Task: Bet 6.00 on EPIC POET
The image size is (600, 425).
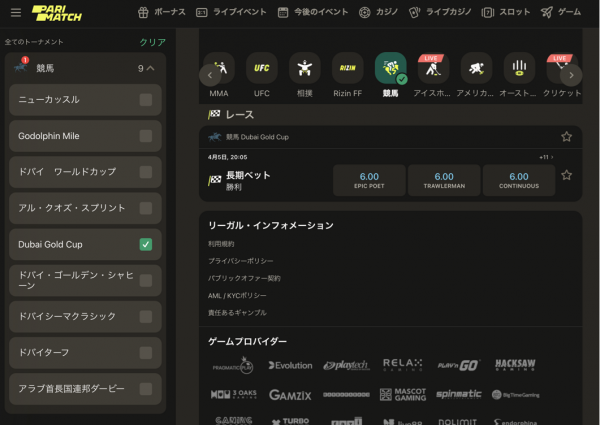Action: tap(369, 180)
